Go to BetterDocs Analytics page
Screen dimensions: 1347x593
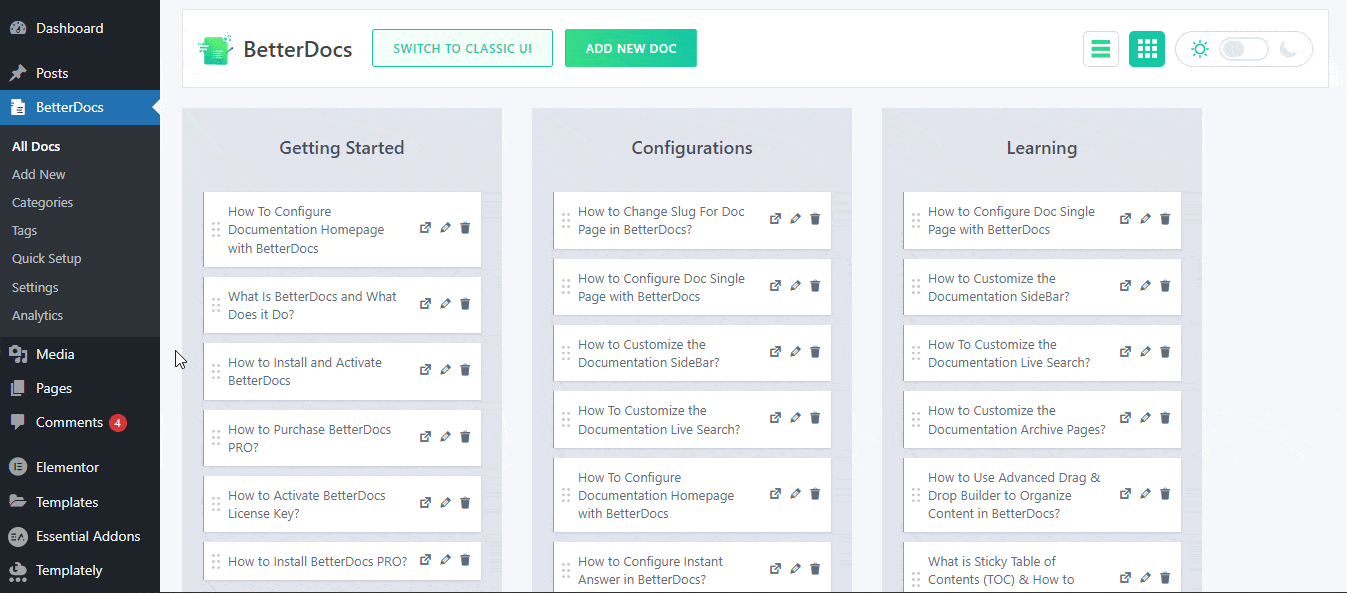[x=37, y=315]
